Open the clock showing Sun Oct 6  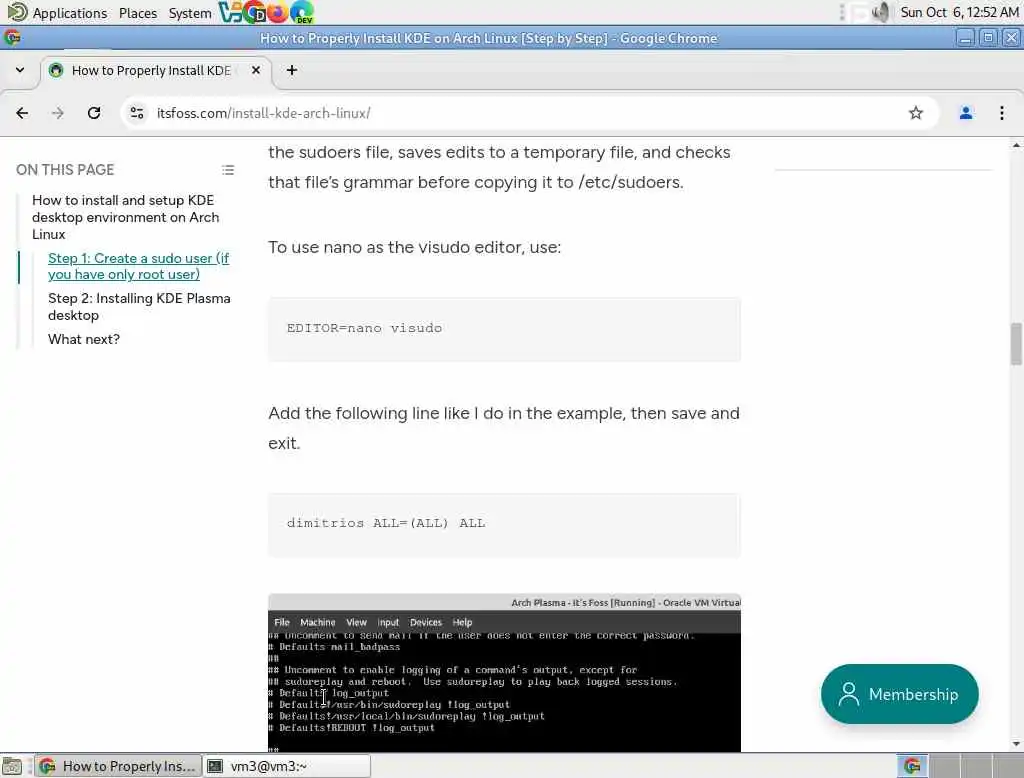959,12
